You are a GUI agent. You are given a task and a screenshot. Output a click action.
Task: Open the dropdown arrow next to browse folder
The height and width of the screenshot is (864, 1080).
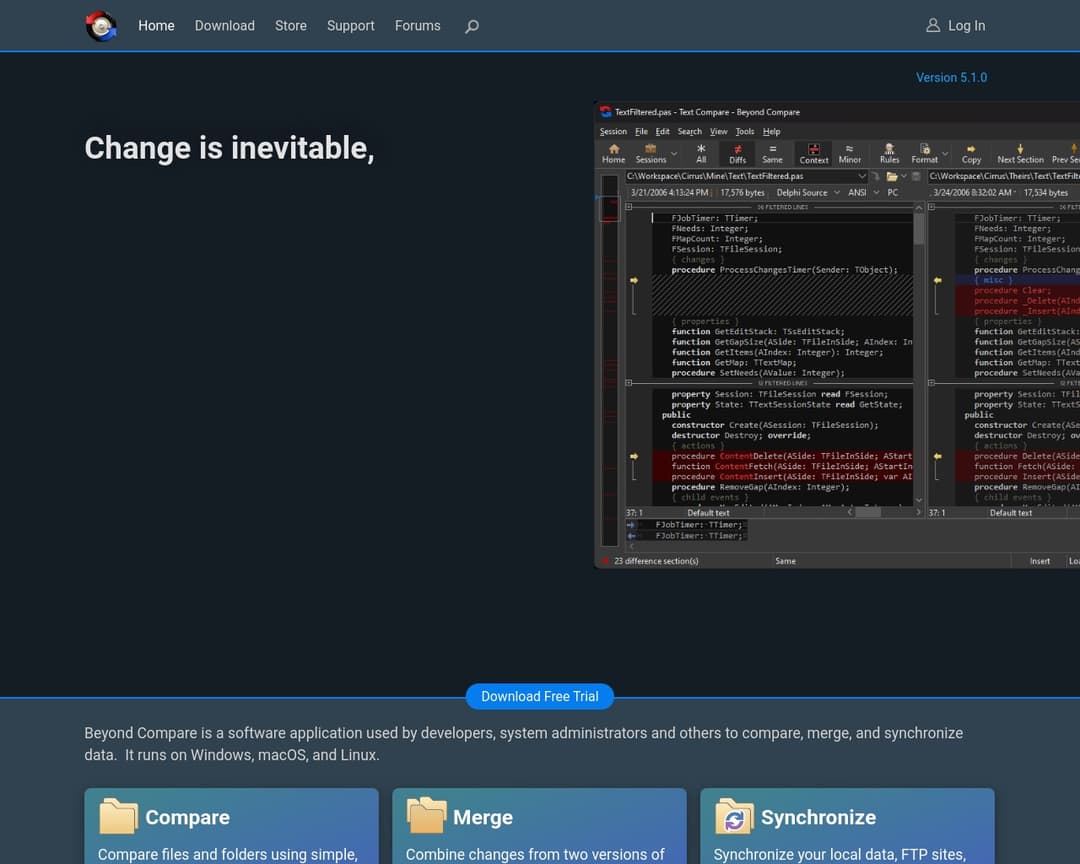pyautogui.click(x=904, y=176)
